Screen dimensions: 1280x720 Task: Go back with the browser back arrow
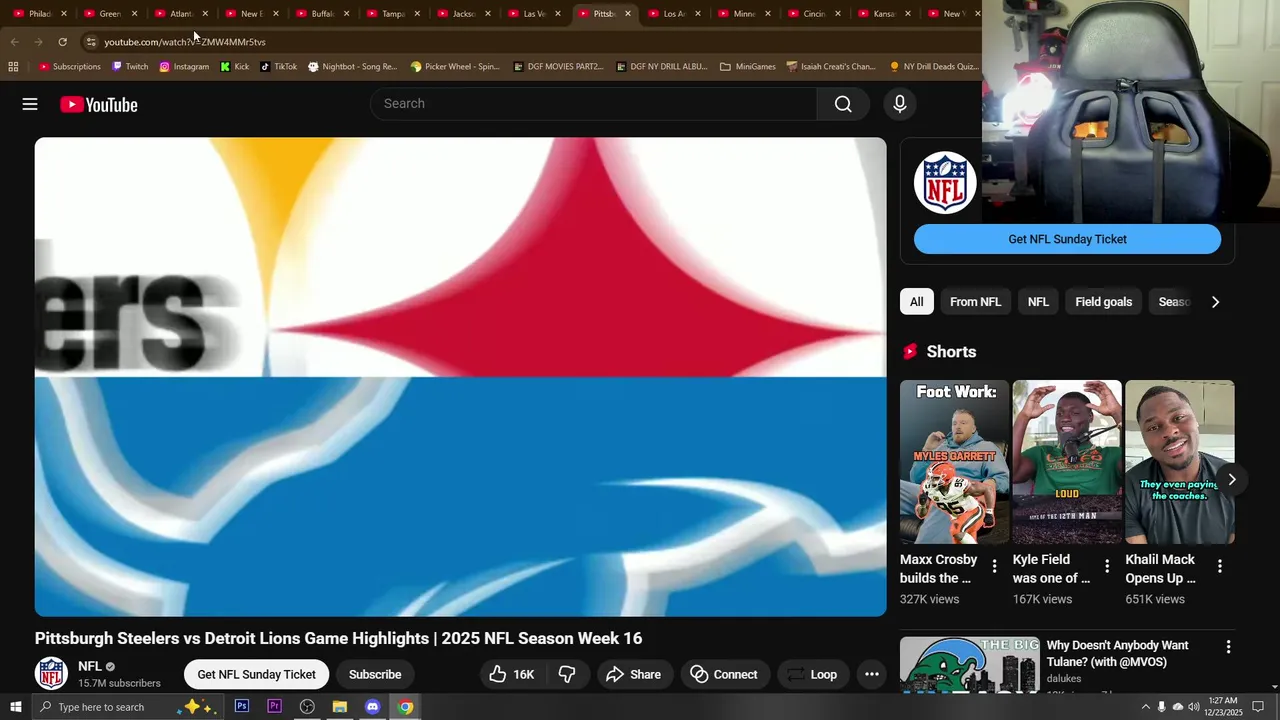[14, 42]
